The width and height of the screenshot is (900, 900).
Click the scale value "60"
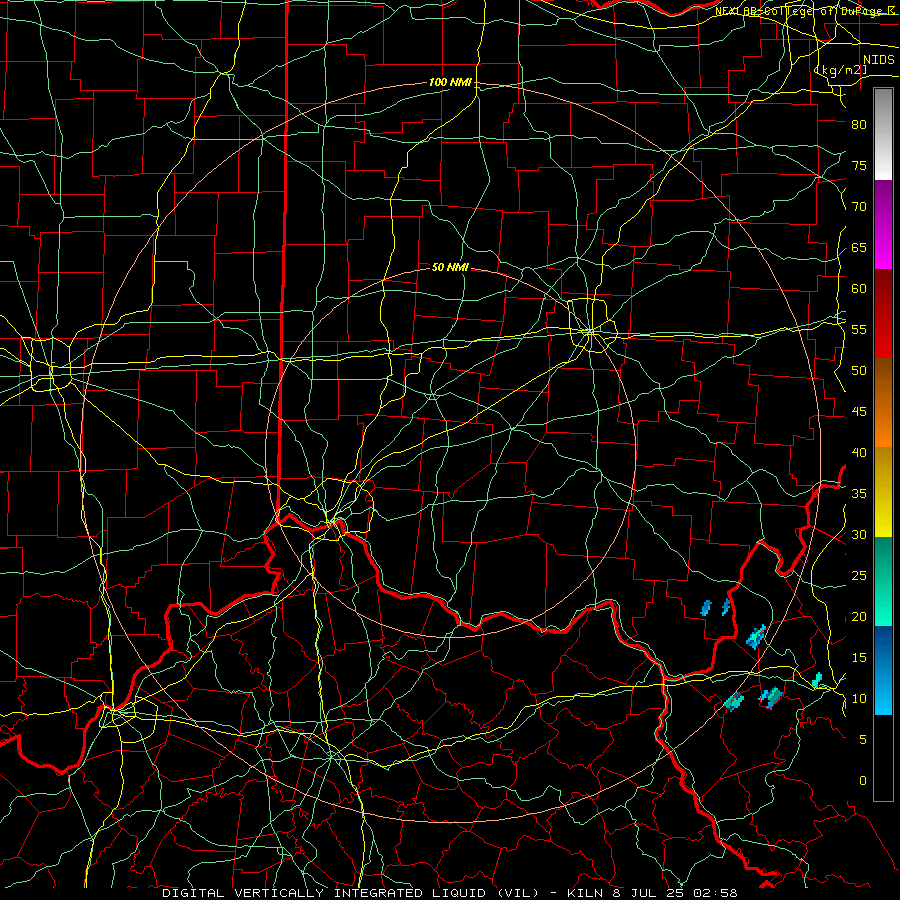click(x=859, y=289)
